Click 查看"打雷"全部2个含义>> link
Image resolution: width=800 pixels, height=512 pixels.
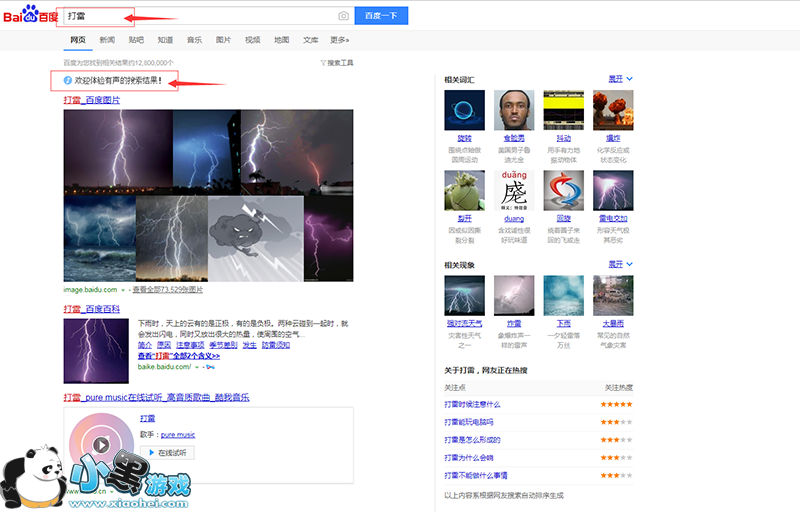click(x=179, y=356)
